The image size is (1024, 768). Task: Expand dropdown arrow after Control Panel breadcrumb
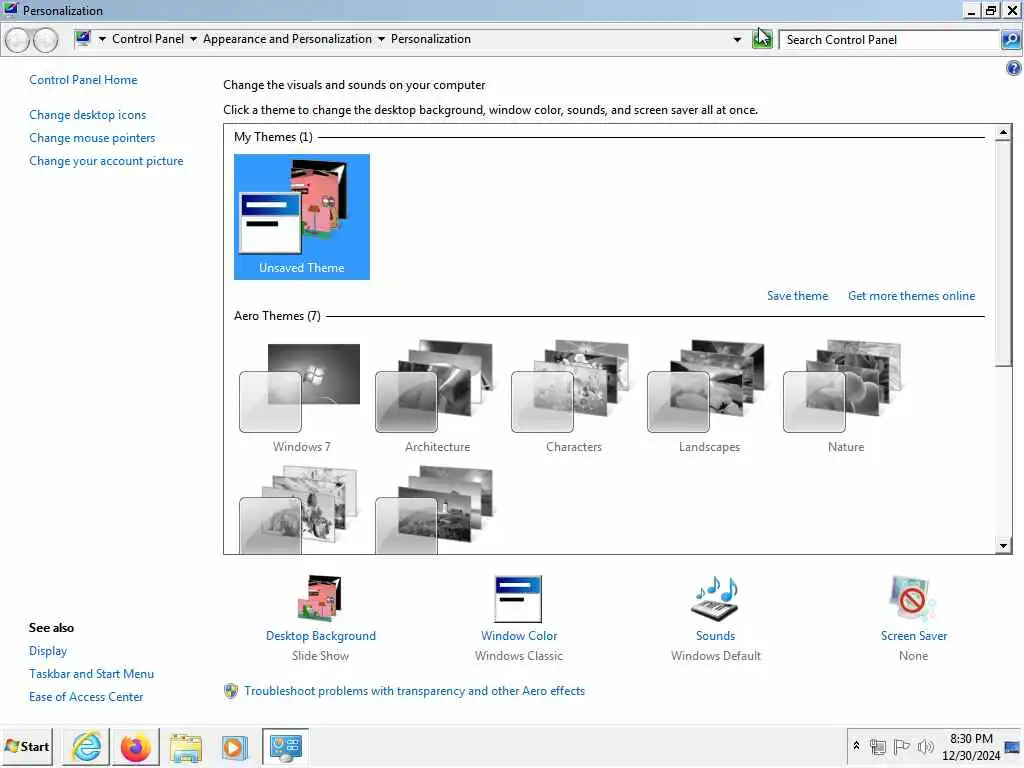[x=193, y=39]
